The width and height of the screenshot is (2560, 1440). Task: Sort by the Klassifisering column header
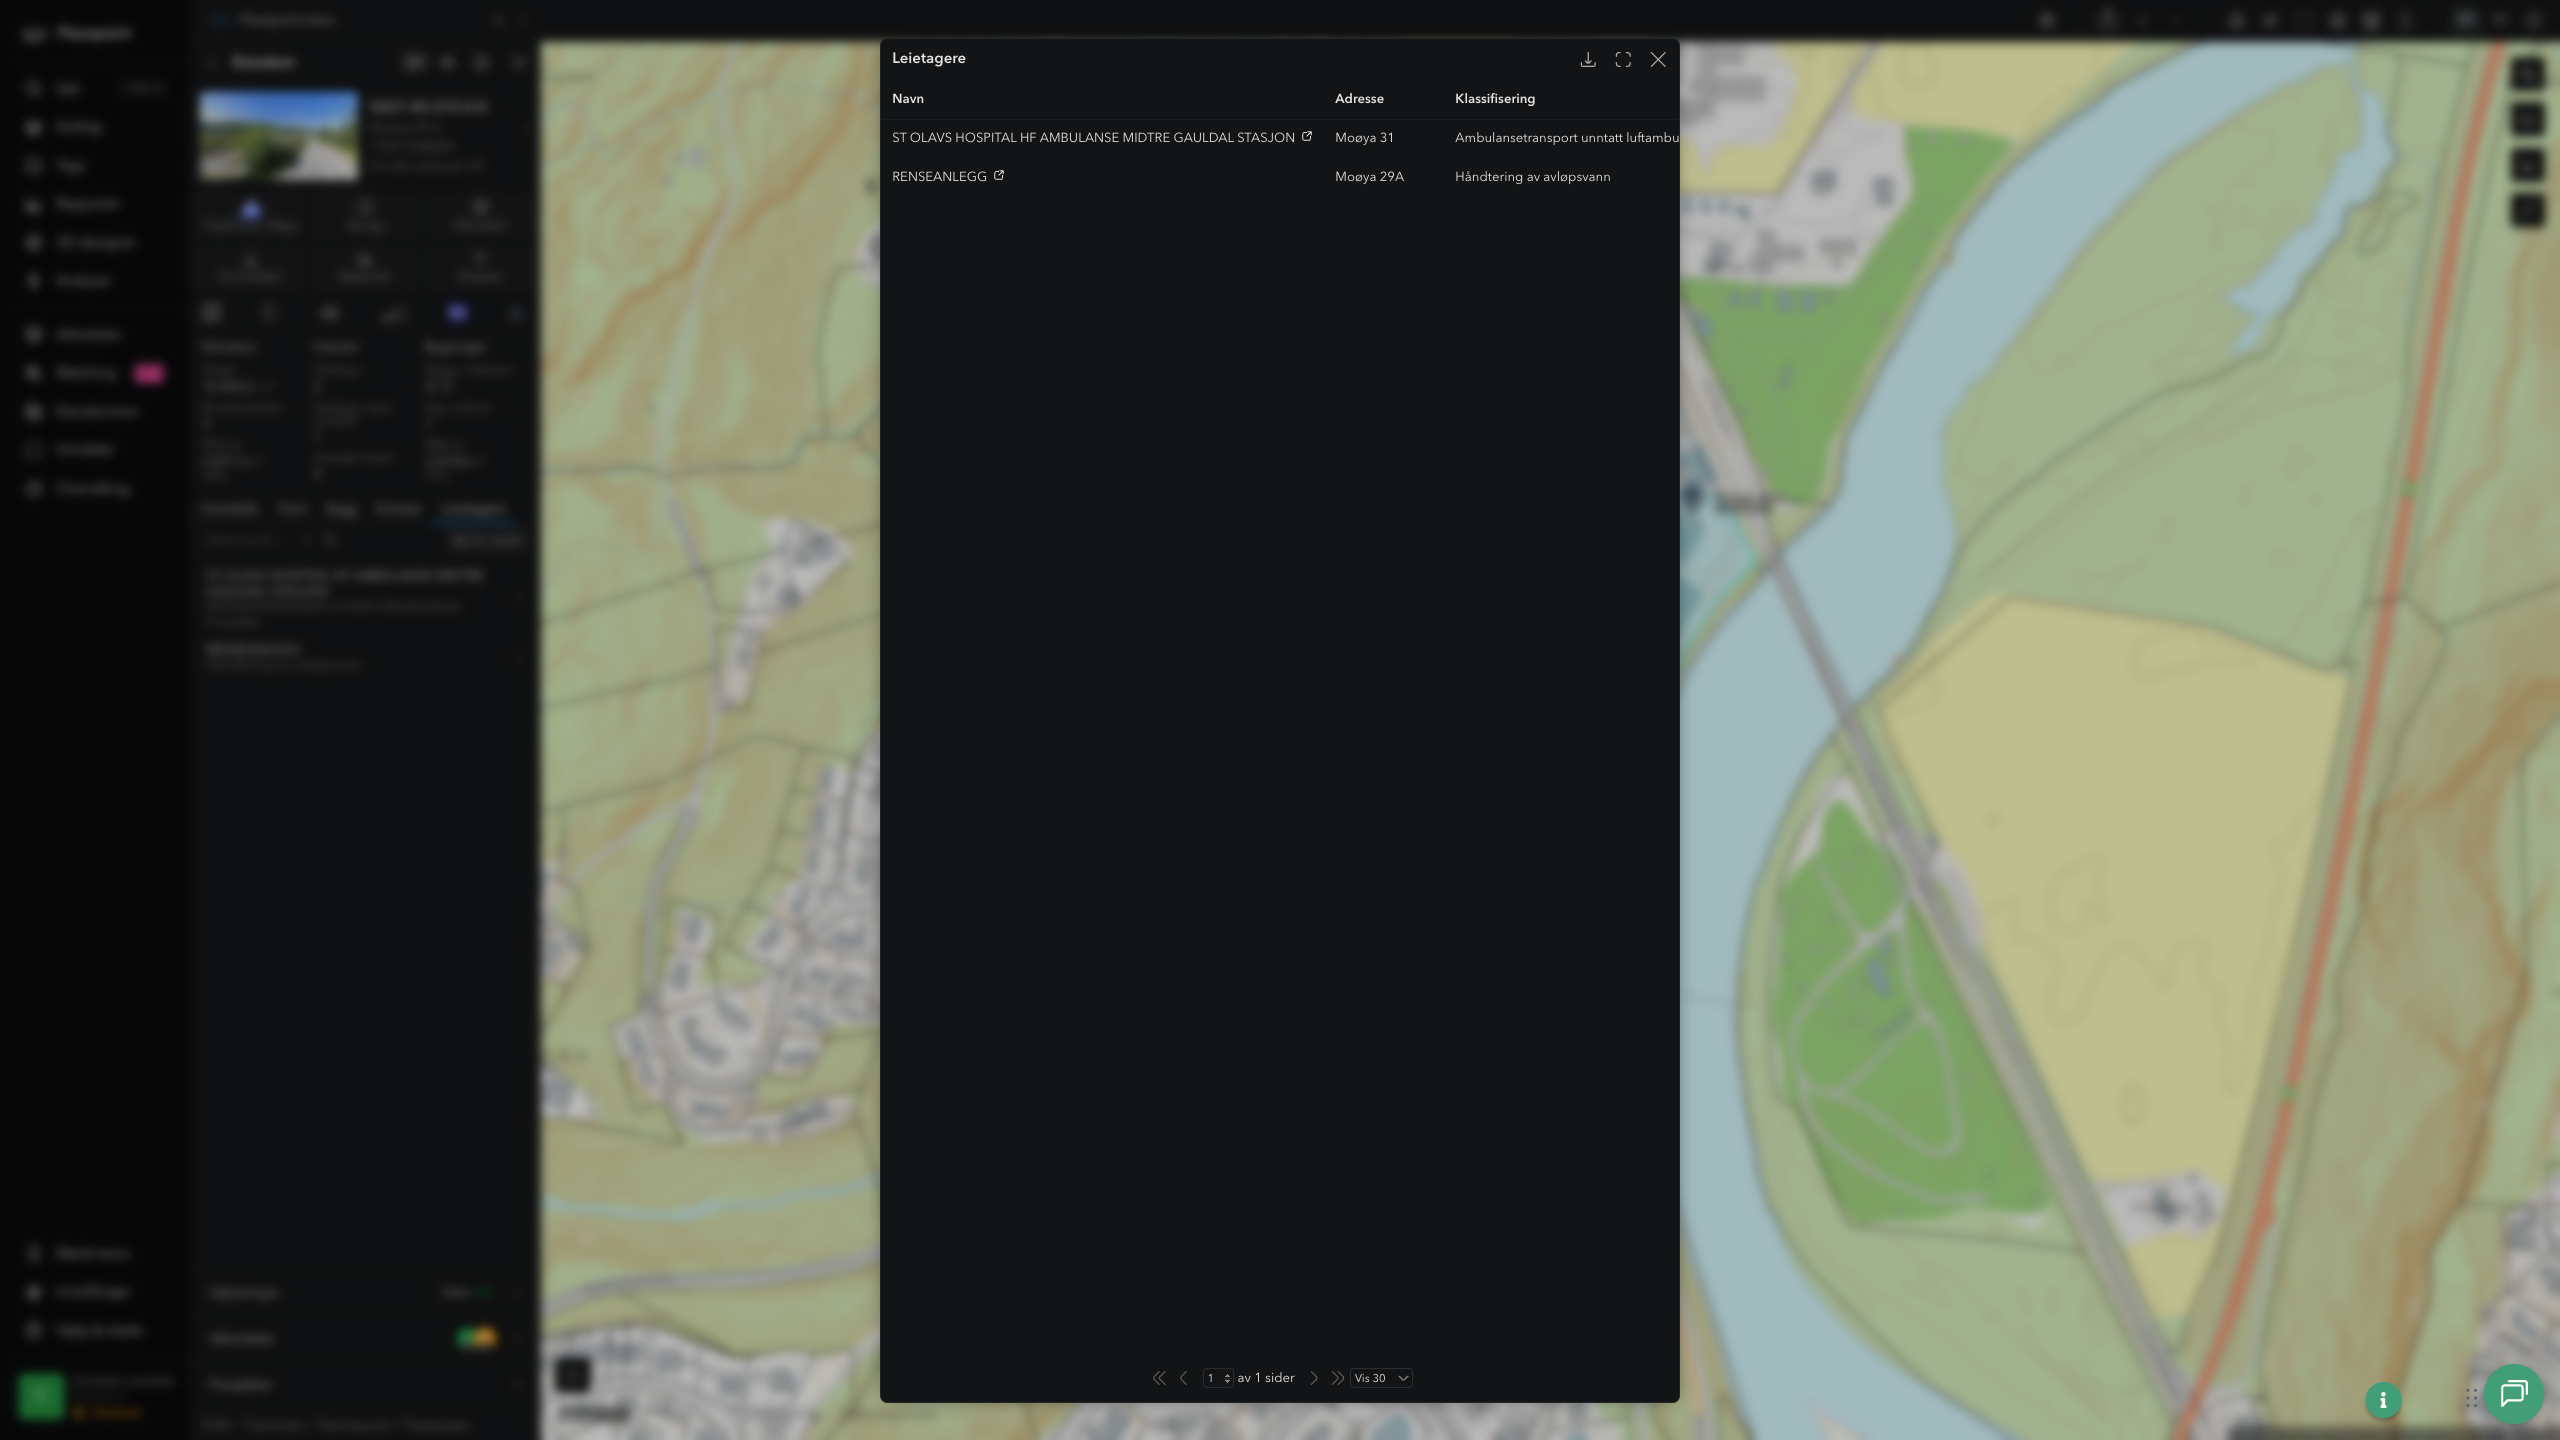coord(1495,98)
